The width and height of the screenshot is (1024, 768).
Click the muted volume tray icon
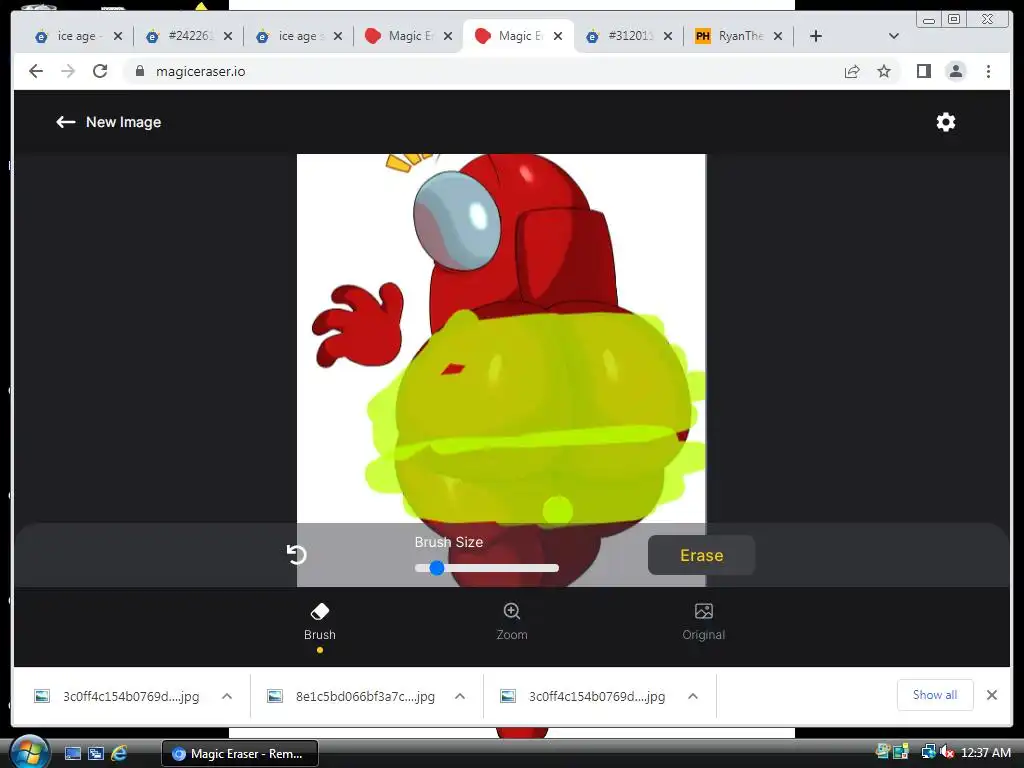pyautogui.click(x=947, y=752)
